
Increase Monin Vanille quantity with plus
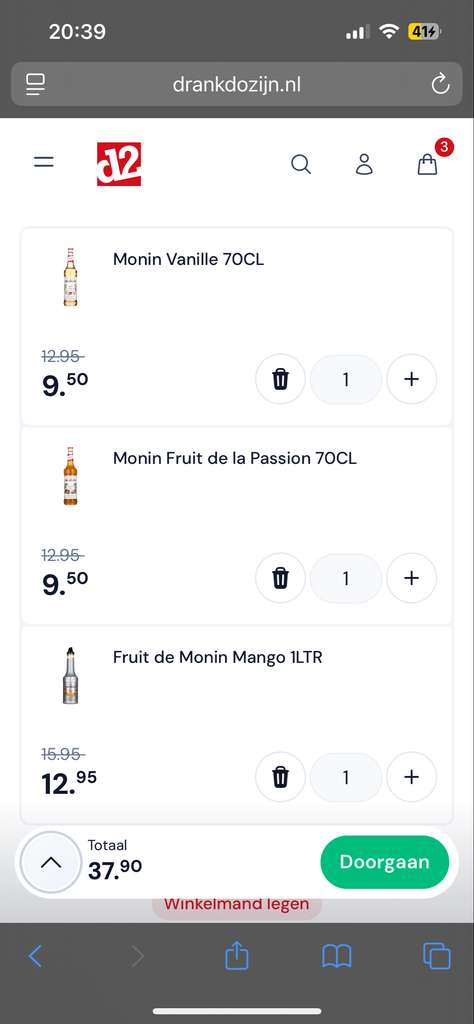coord(411,379)
